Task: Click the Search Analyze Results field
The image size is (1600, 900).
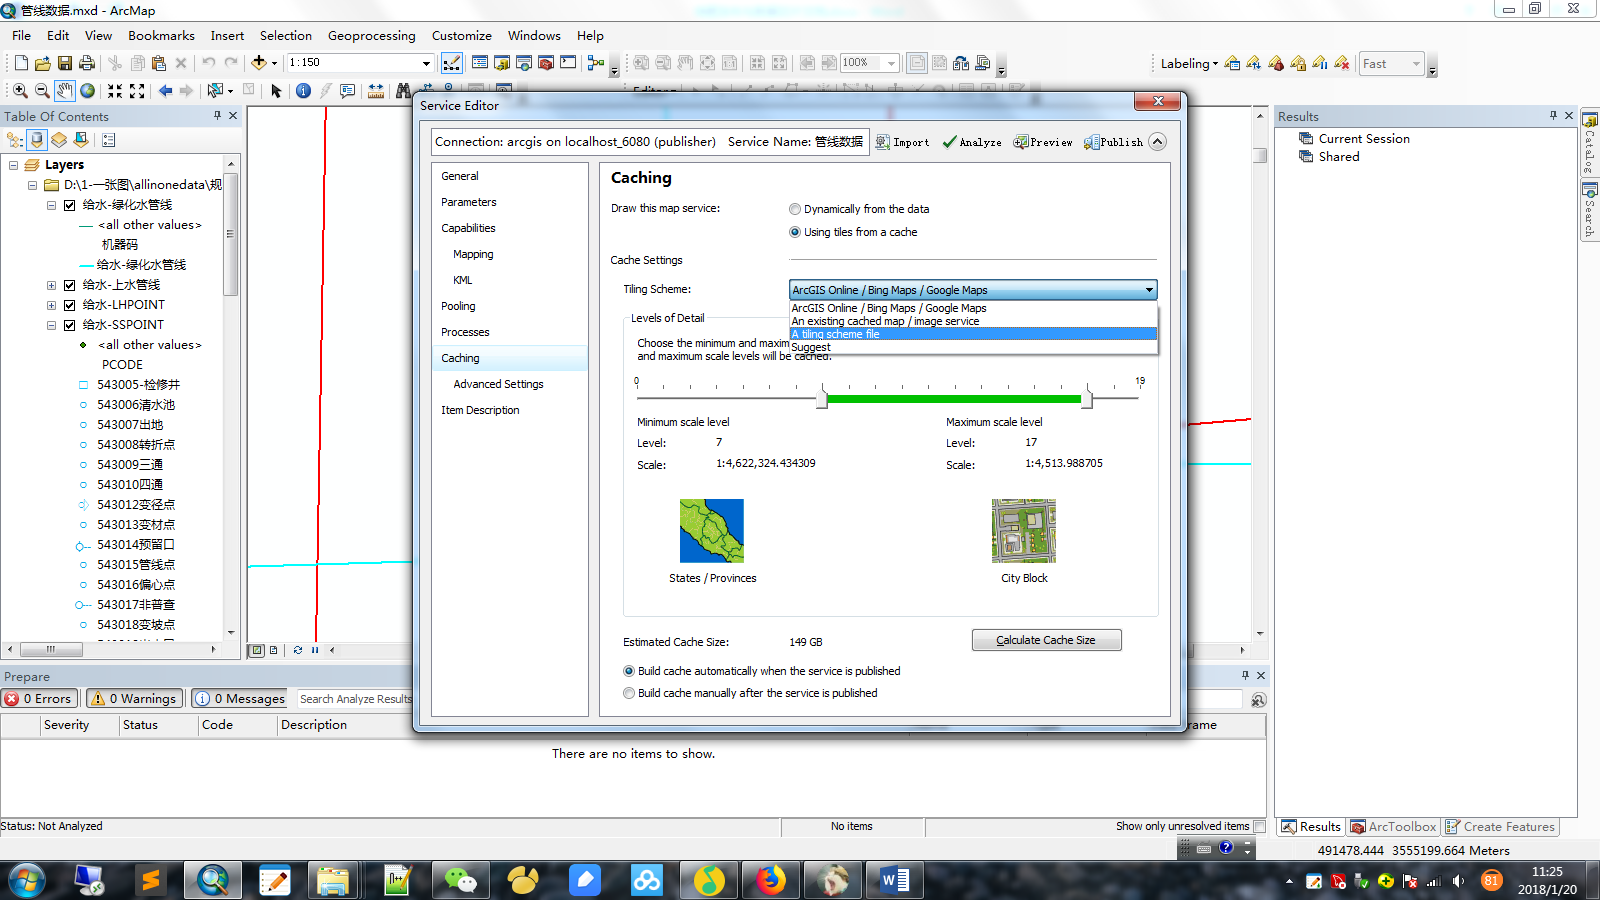Action: [x=355, y=699]
